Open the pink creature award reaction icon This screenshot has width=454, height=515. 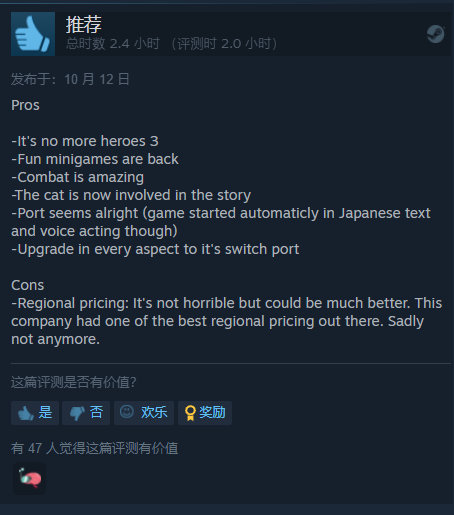(x=29, y=478)
